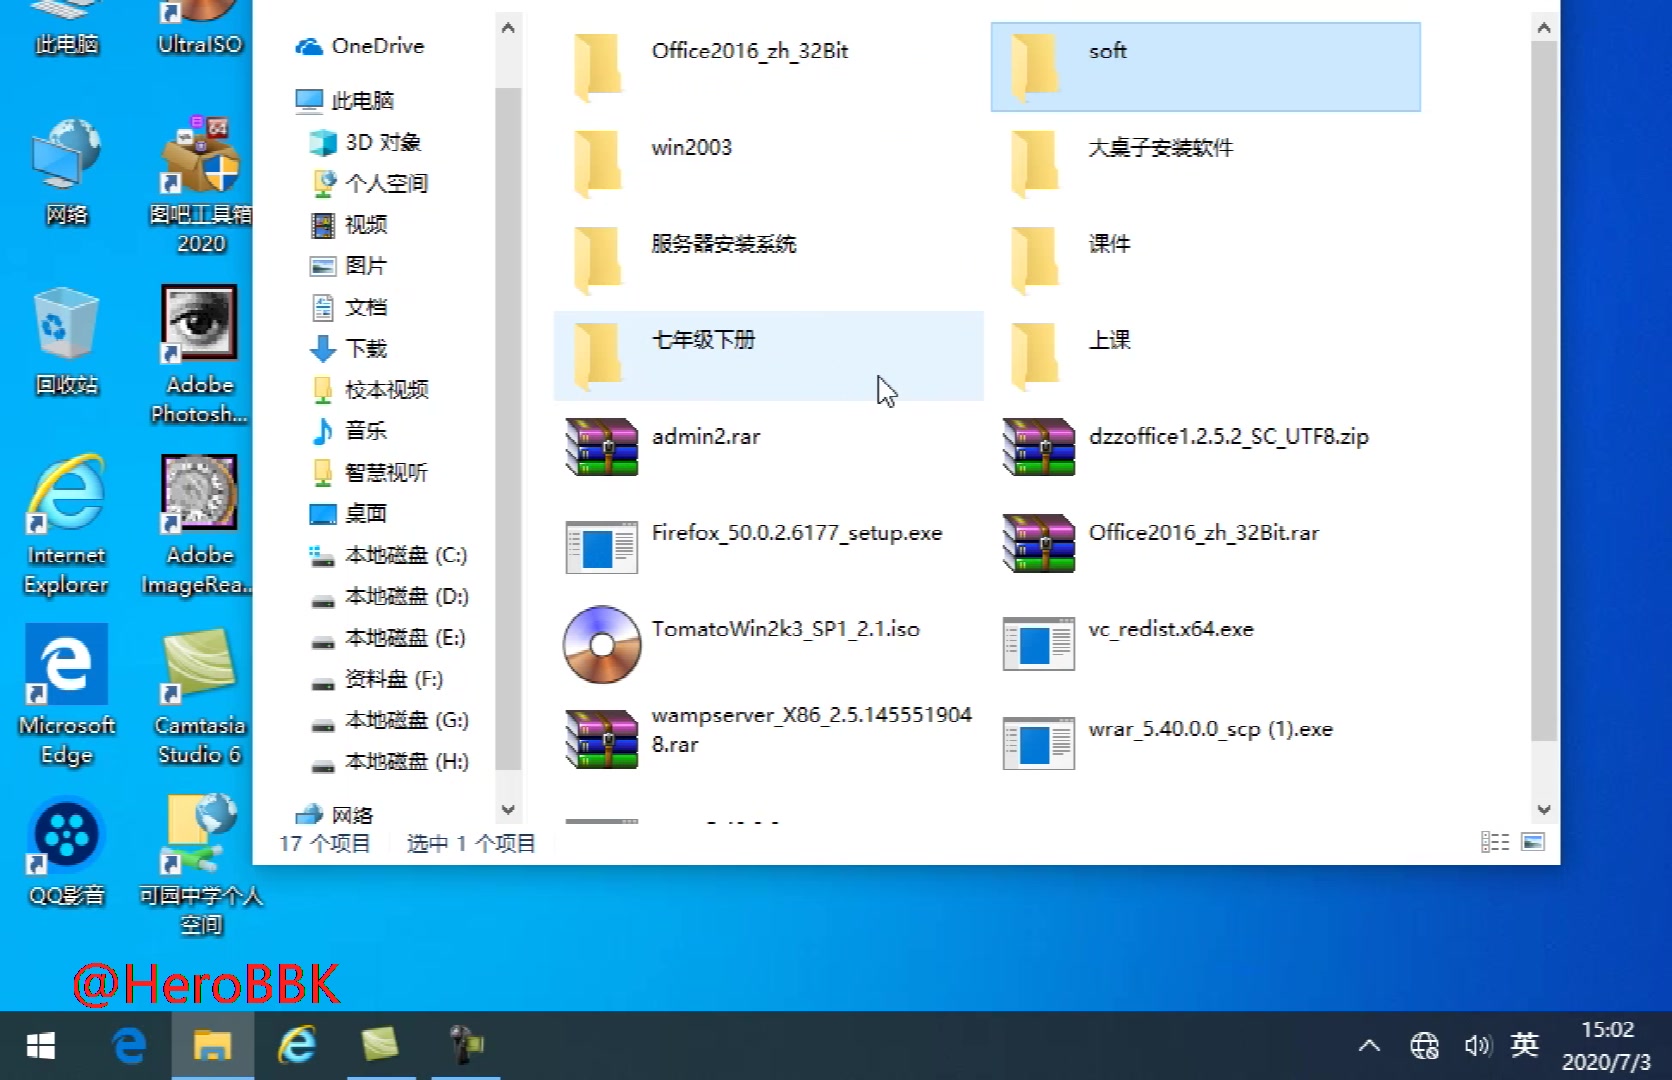
Task: Click the speaker icon in the system tray
Action: pos(1477,1046)
